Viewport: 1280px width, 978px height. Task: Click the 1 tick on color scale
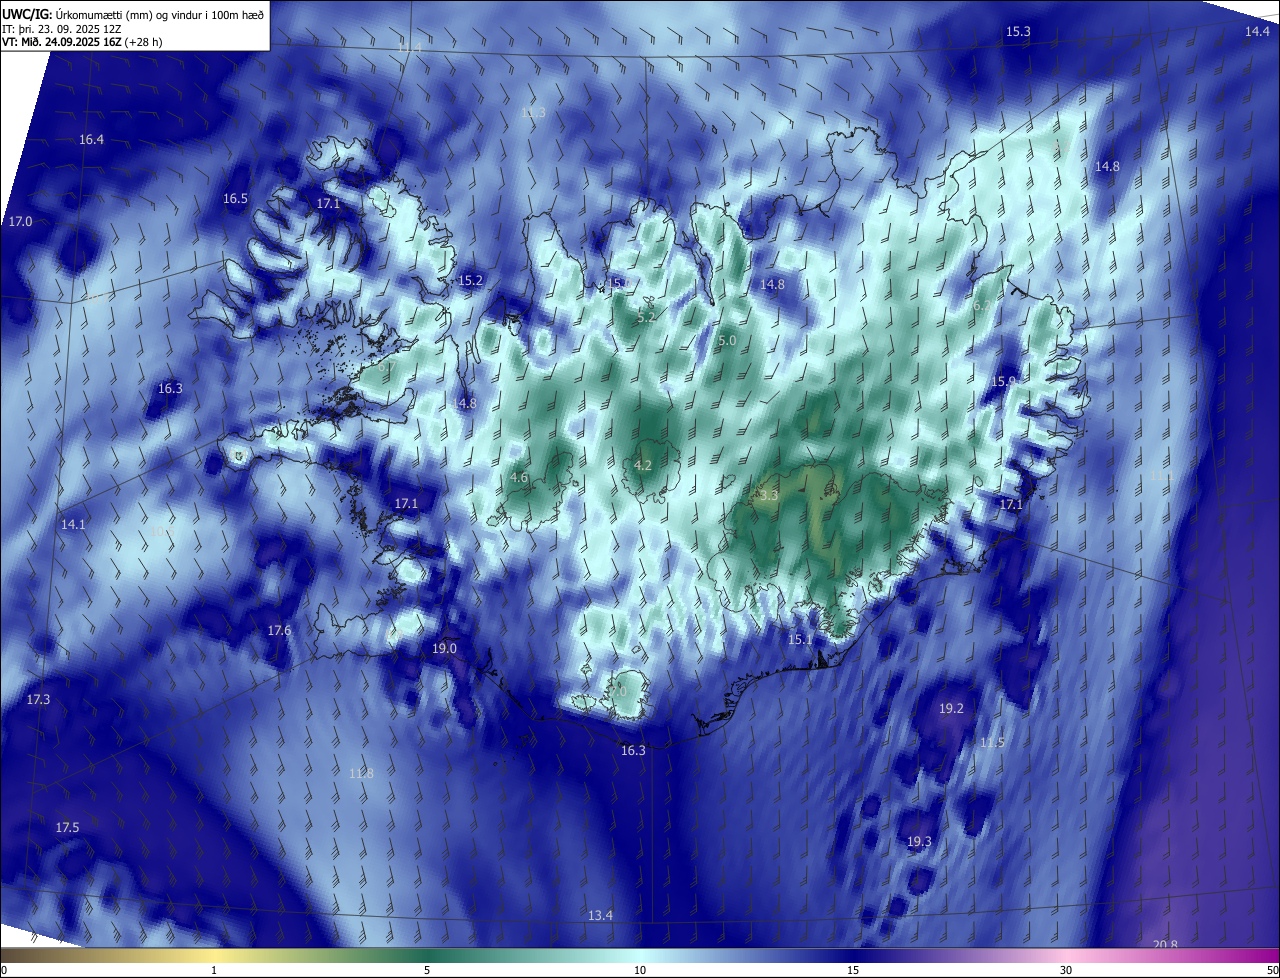click(214, 970)
